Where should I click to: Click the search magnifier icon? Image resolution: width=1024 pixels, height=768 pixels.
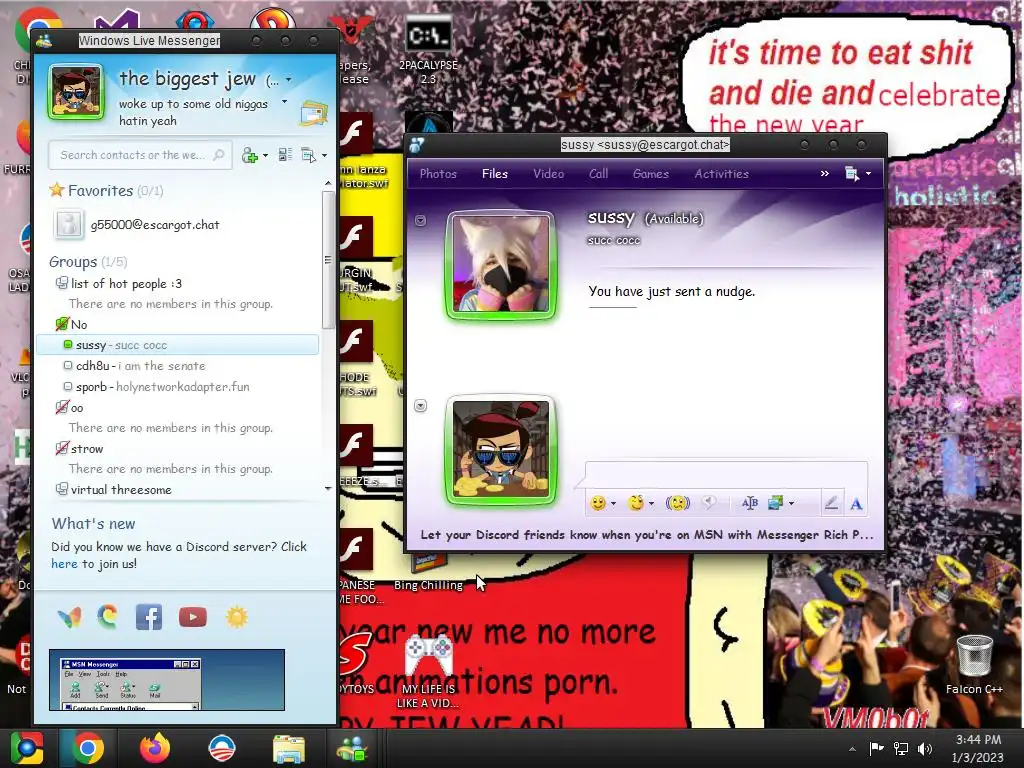[x=219, y=155]
